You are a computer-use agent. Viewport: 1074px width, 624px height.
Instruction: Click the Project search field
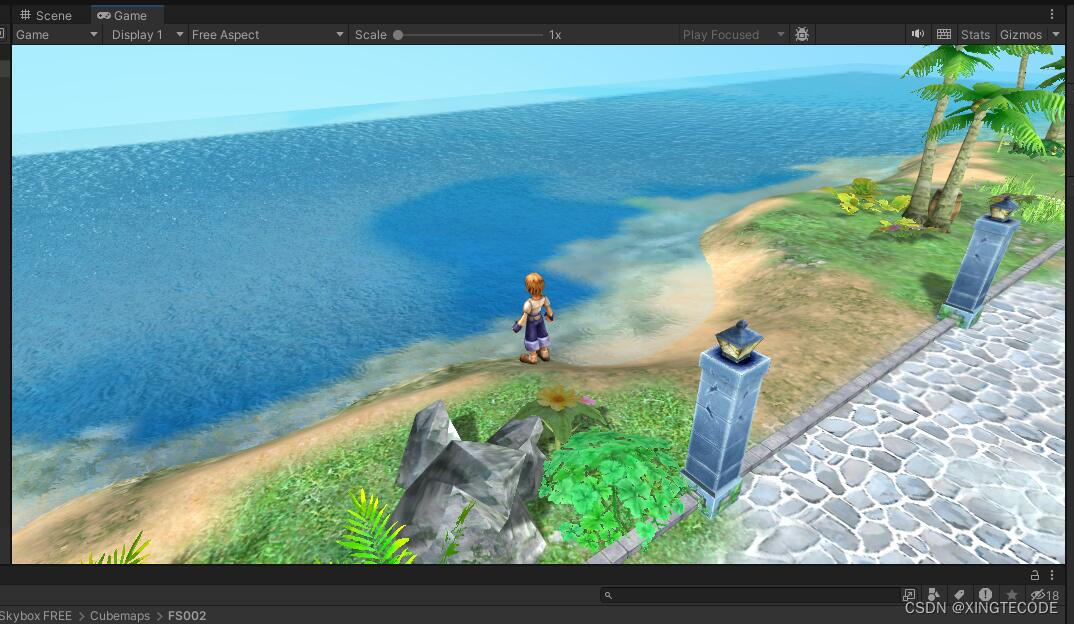point(749,595)
